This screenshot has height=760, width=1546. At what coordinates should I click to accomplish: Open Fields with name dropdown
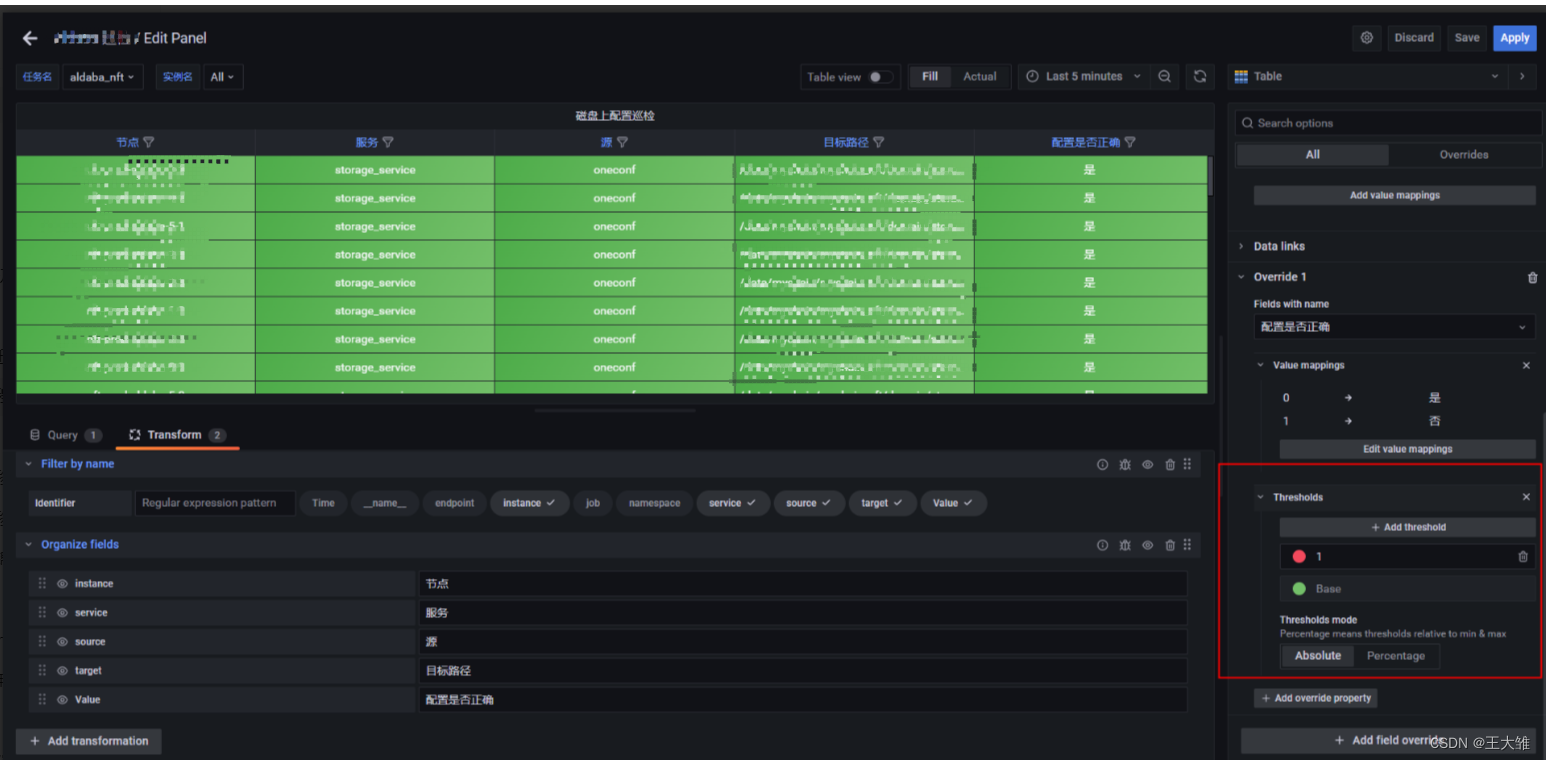click(1394, 327)
